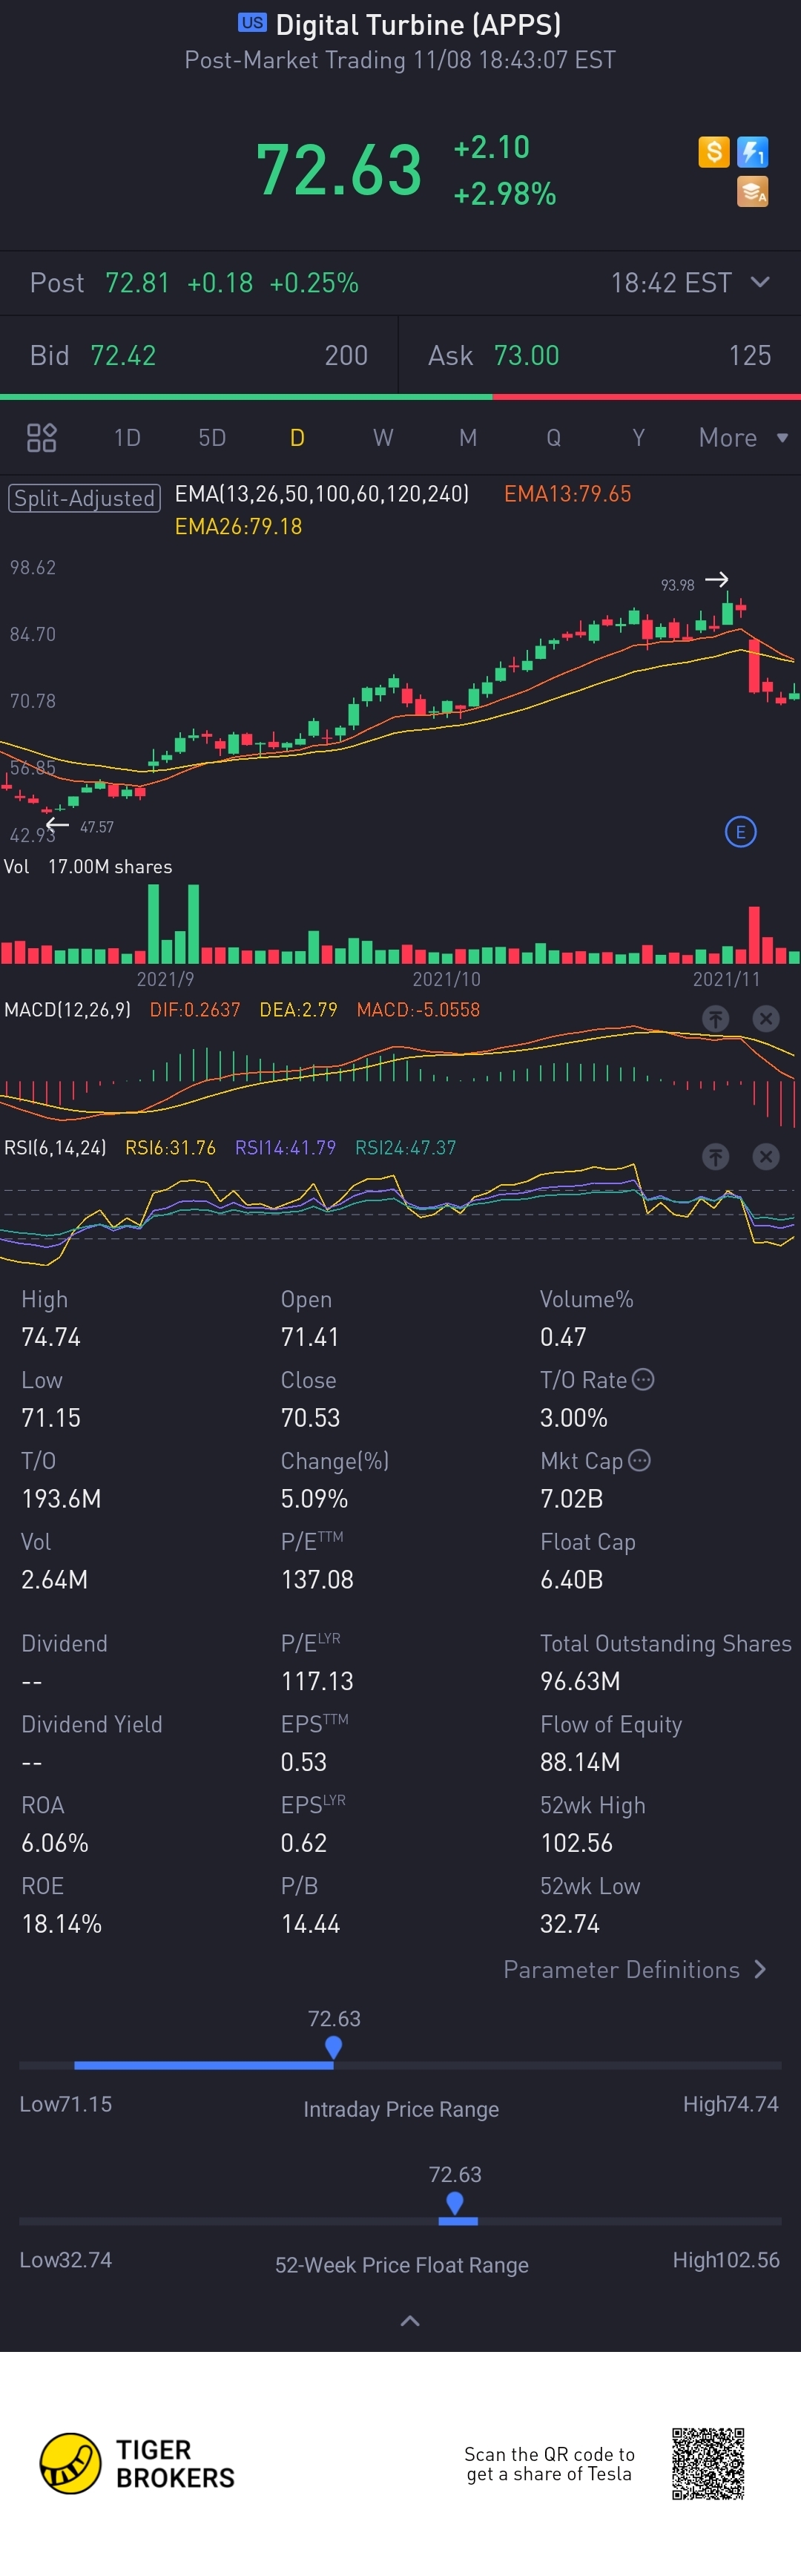Image resolution: width=801 pixels, height=2576 pixels.
Task: Tap the RSI6:31.76 readout
Action: click(170, 1147)
